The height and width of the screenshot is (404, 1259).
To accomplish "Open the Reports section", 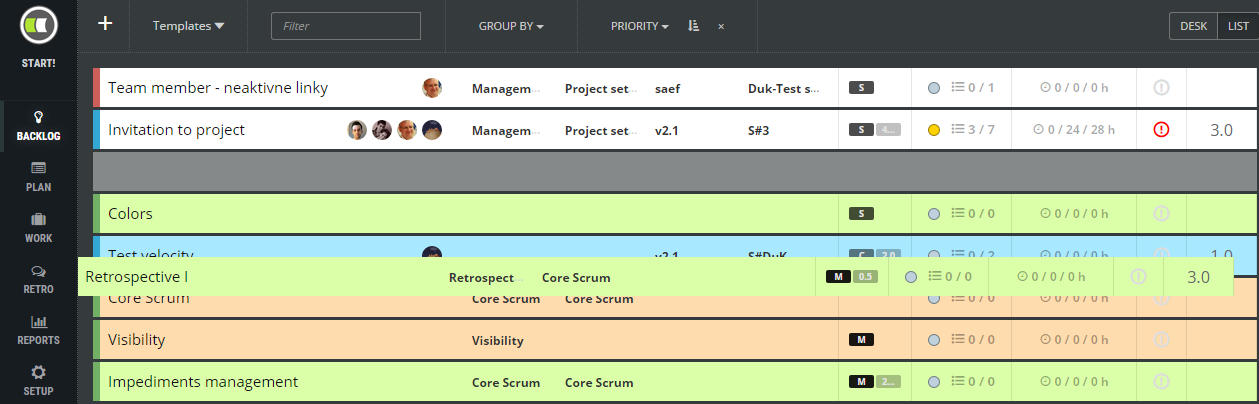I will click(38, 330).
